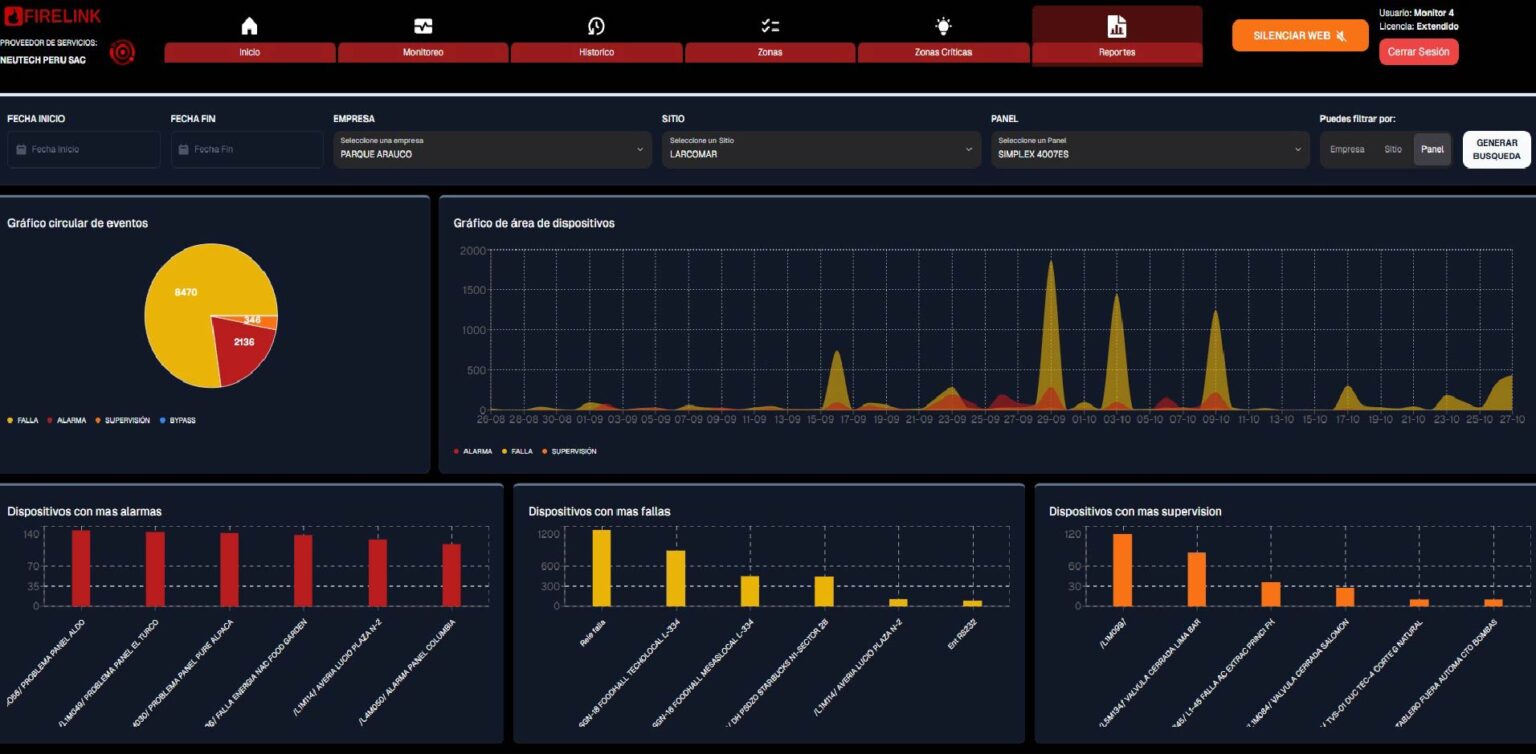Switch to the Monitoreo tab
Screen dimensions: 1536x754
click(x=423, y=52)
